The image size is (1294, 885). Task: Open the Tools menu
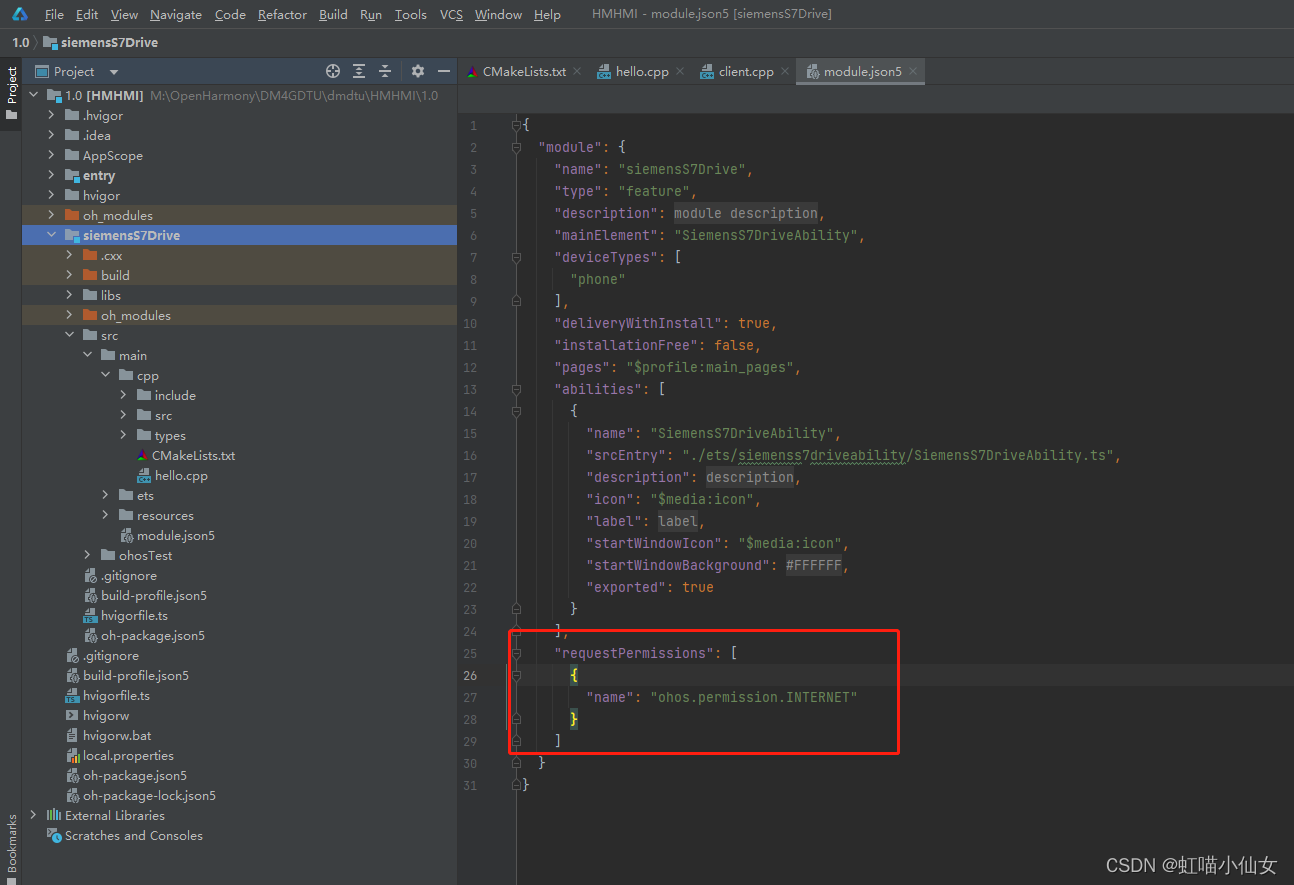(x=410, y=14)
